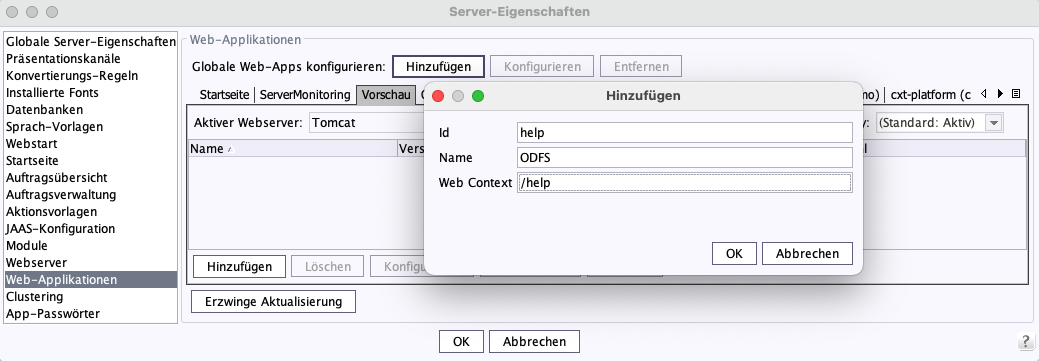Viewport: 1039px width, 361px height.
Task: Select Module in sidebar
Action: pyautogui.click(x=91, y=246)
